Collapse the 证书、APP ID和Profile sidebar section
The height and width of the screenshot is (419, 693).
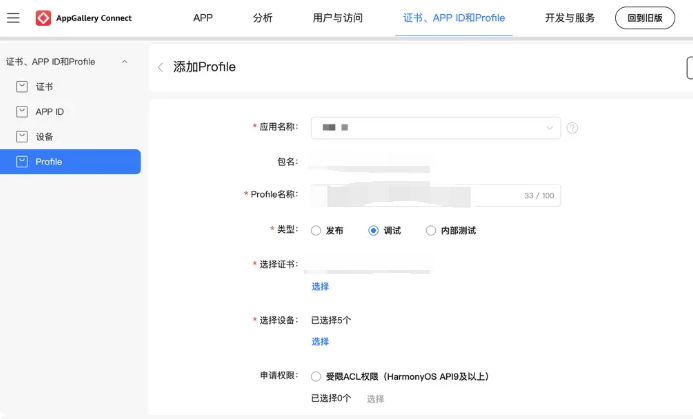(125, 62)
